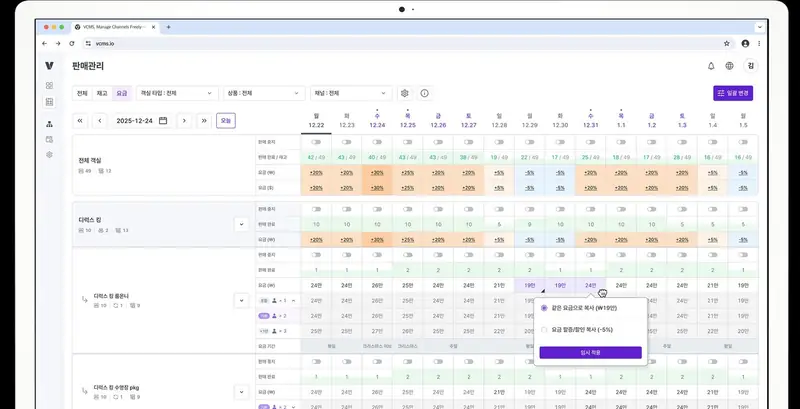
Task: Click the 오늘 today button
Action: point(226,121)
